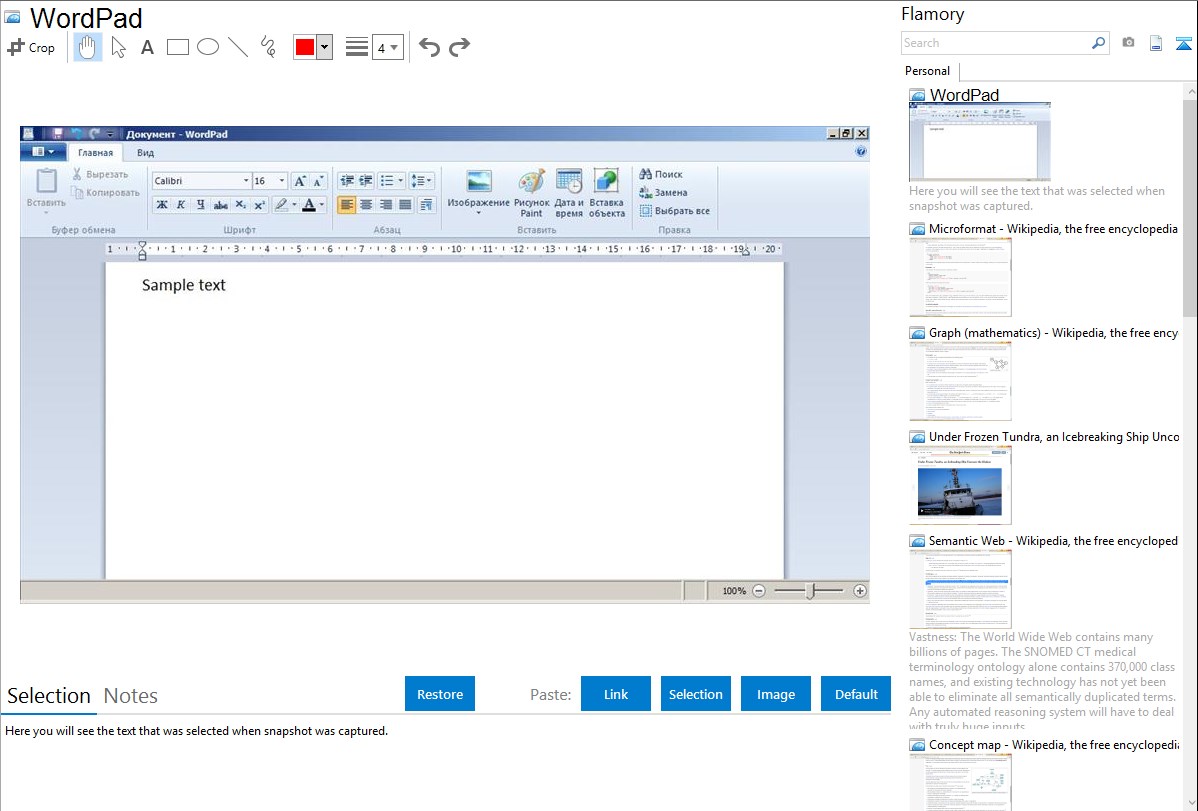Activate the arrow pointer tool
The image size is (1198, 811).
click(118, 47)
